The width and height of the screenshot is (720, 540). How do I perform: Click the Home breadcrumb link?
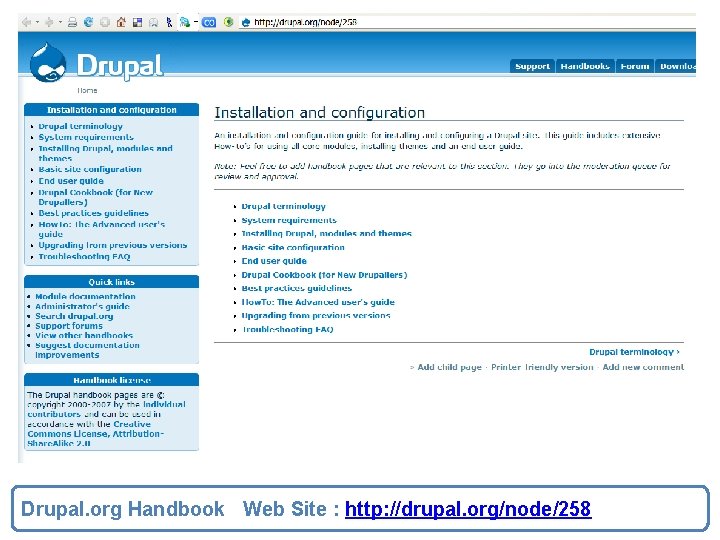[x=87, y=90]
